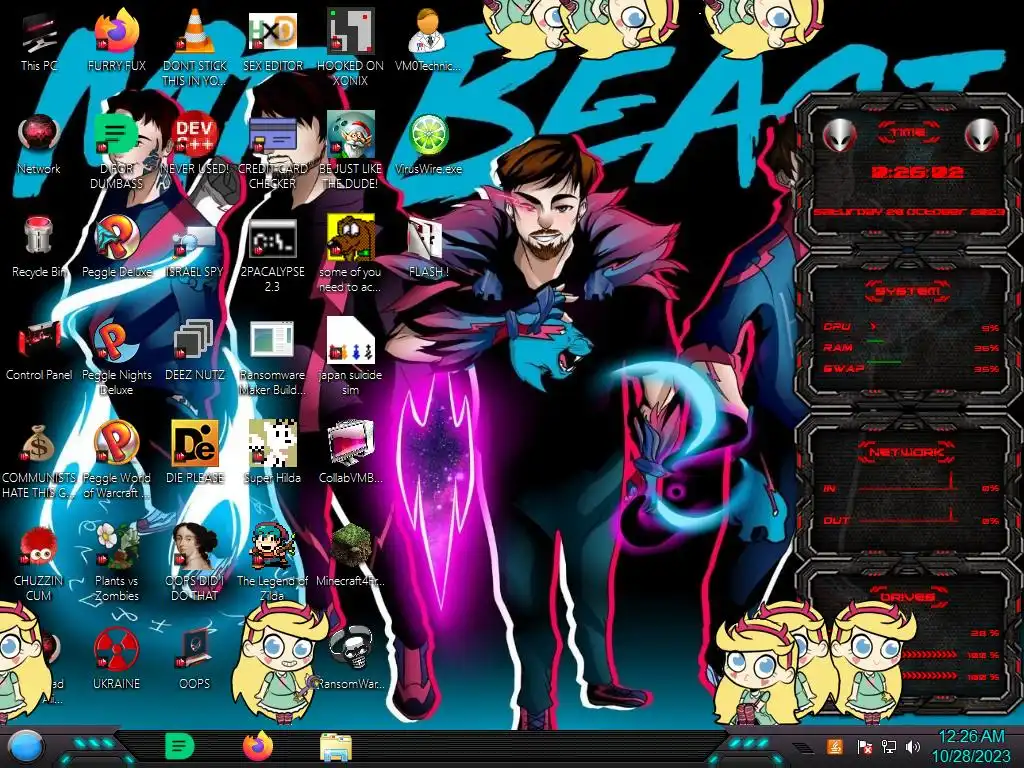This screenshot has width=1024, height=768.
Task: Open the network tray icon
Action: (x=889, y=746)
